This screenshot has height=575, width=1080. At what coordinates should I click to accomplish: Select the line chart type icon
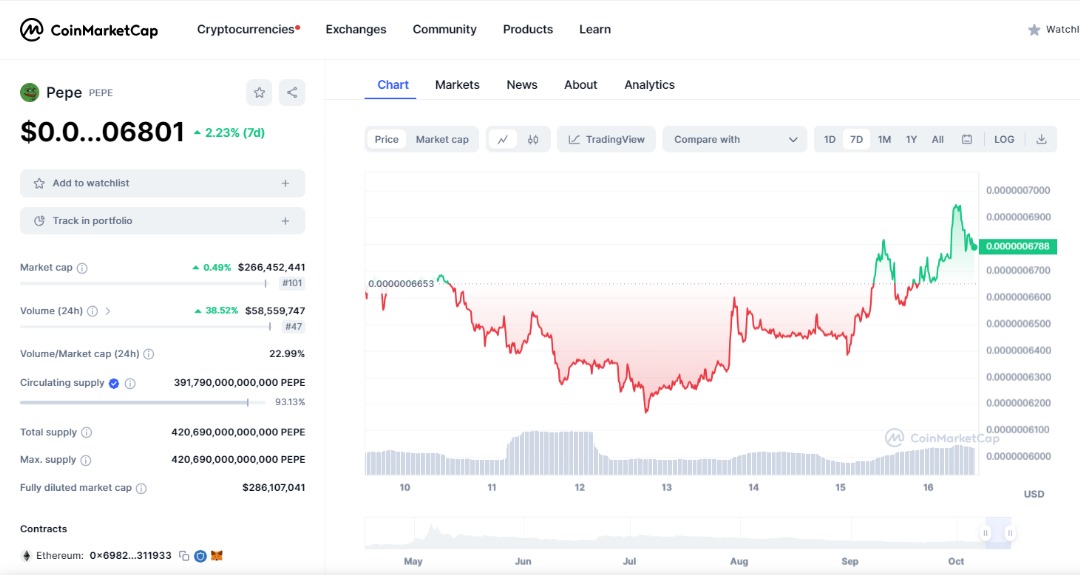503,139
